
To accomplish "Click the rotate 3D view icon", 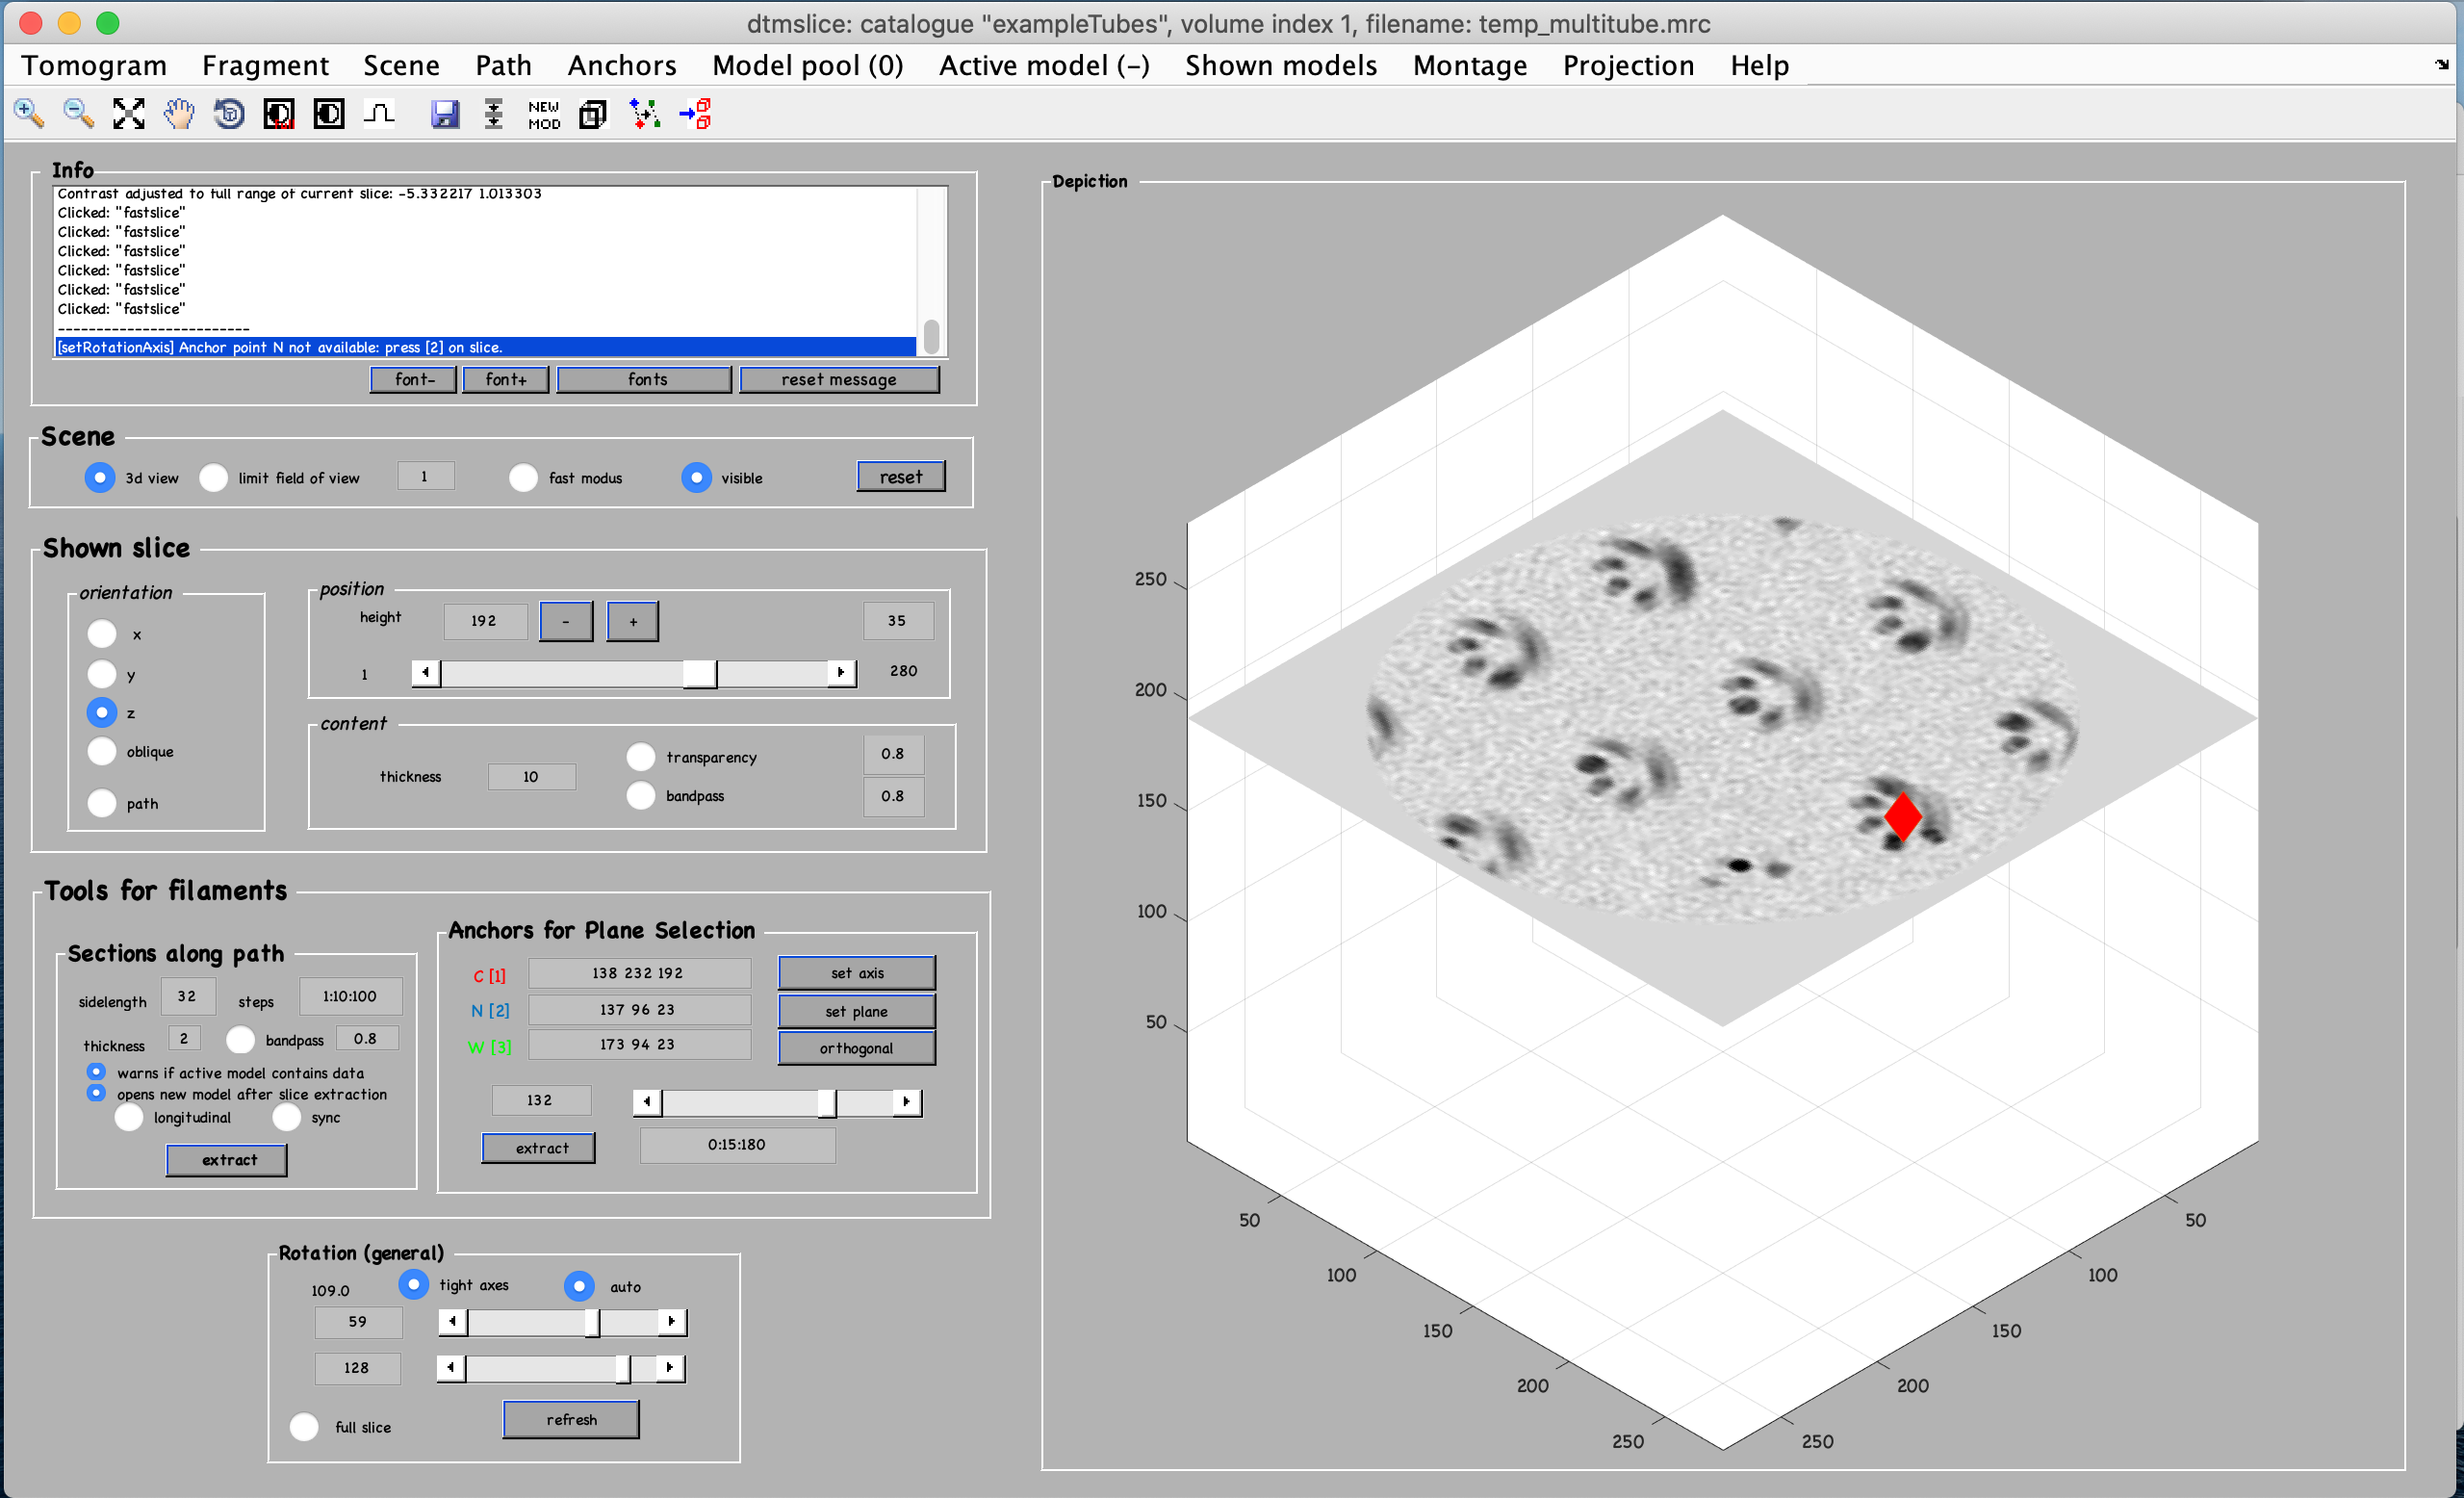I will pos(229,114).
